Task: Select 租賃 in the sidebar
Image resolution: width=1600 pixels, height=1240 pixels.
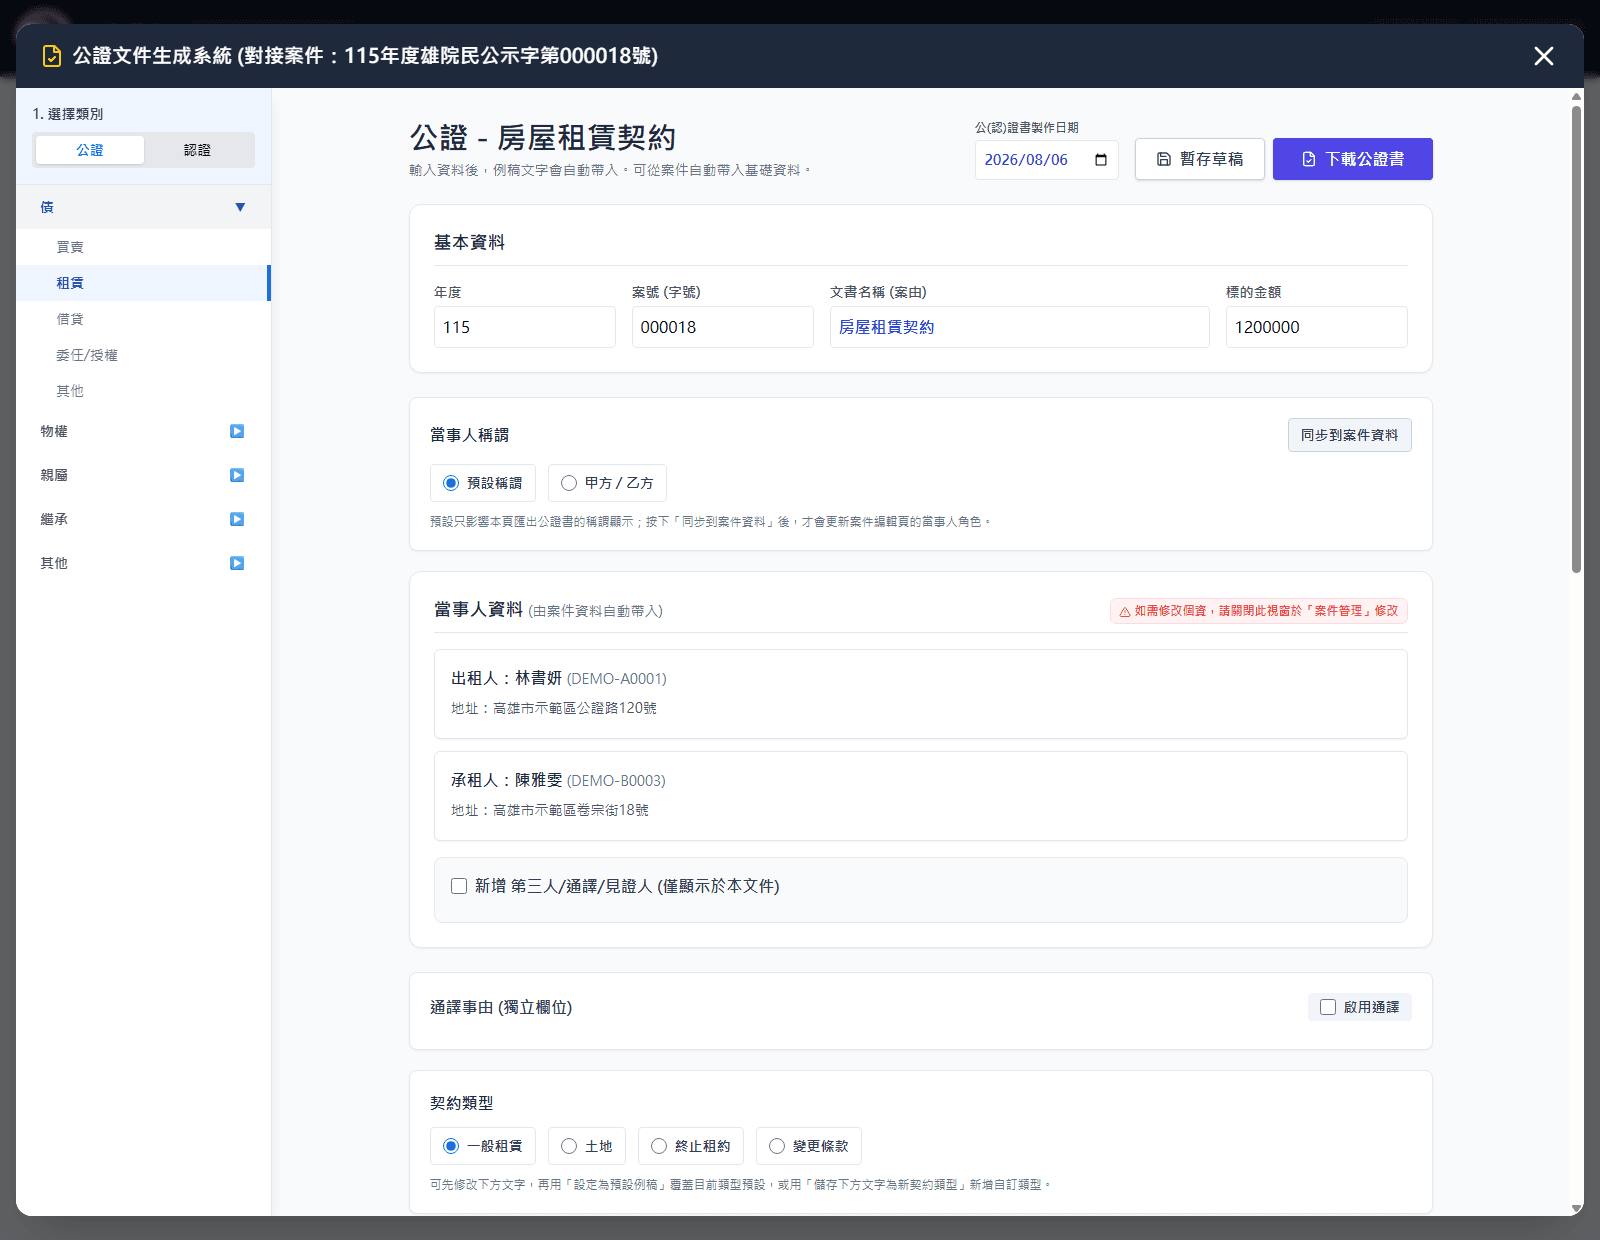Action: click(143, 283)
